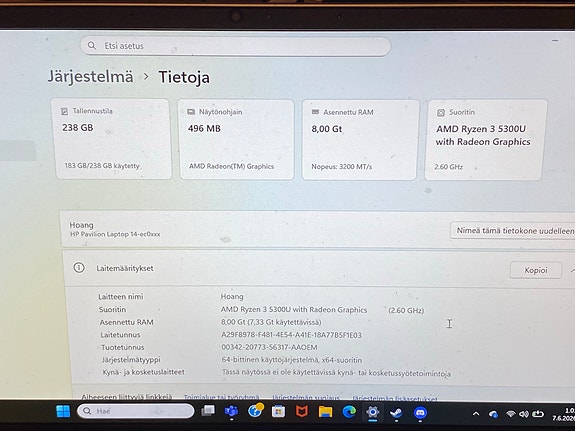Click Nimeä tämä tietokone uudelleen button
Image resolution: width=575 pixels, height=431 pixels.
point(513,231)
